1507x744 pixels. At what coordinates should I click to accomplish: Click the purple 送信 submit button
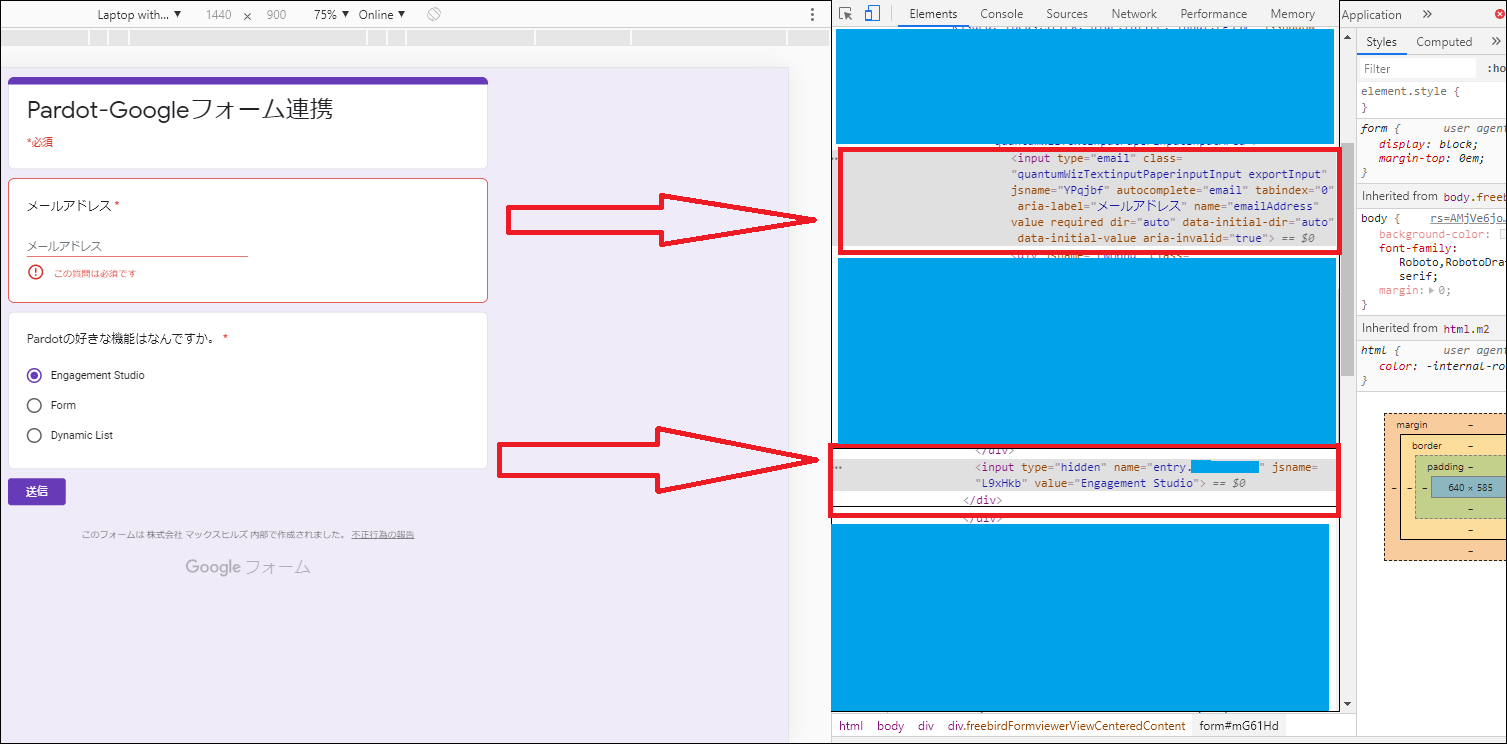click(37, 492)
